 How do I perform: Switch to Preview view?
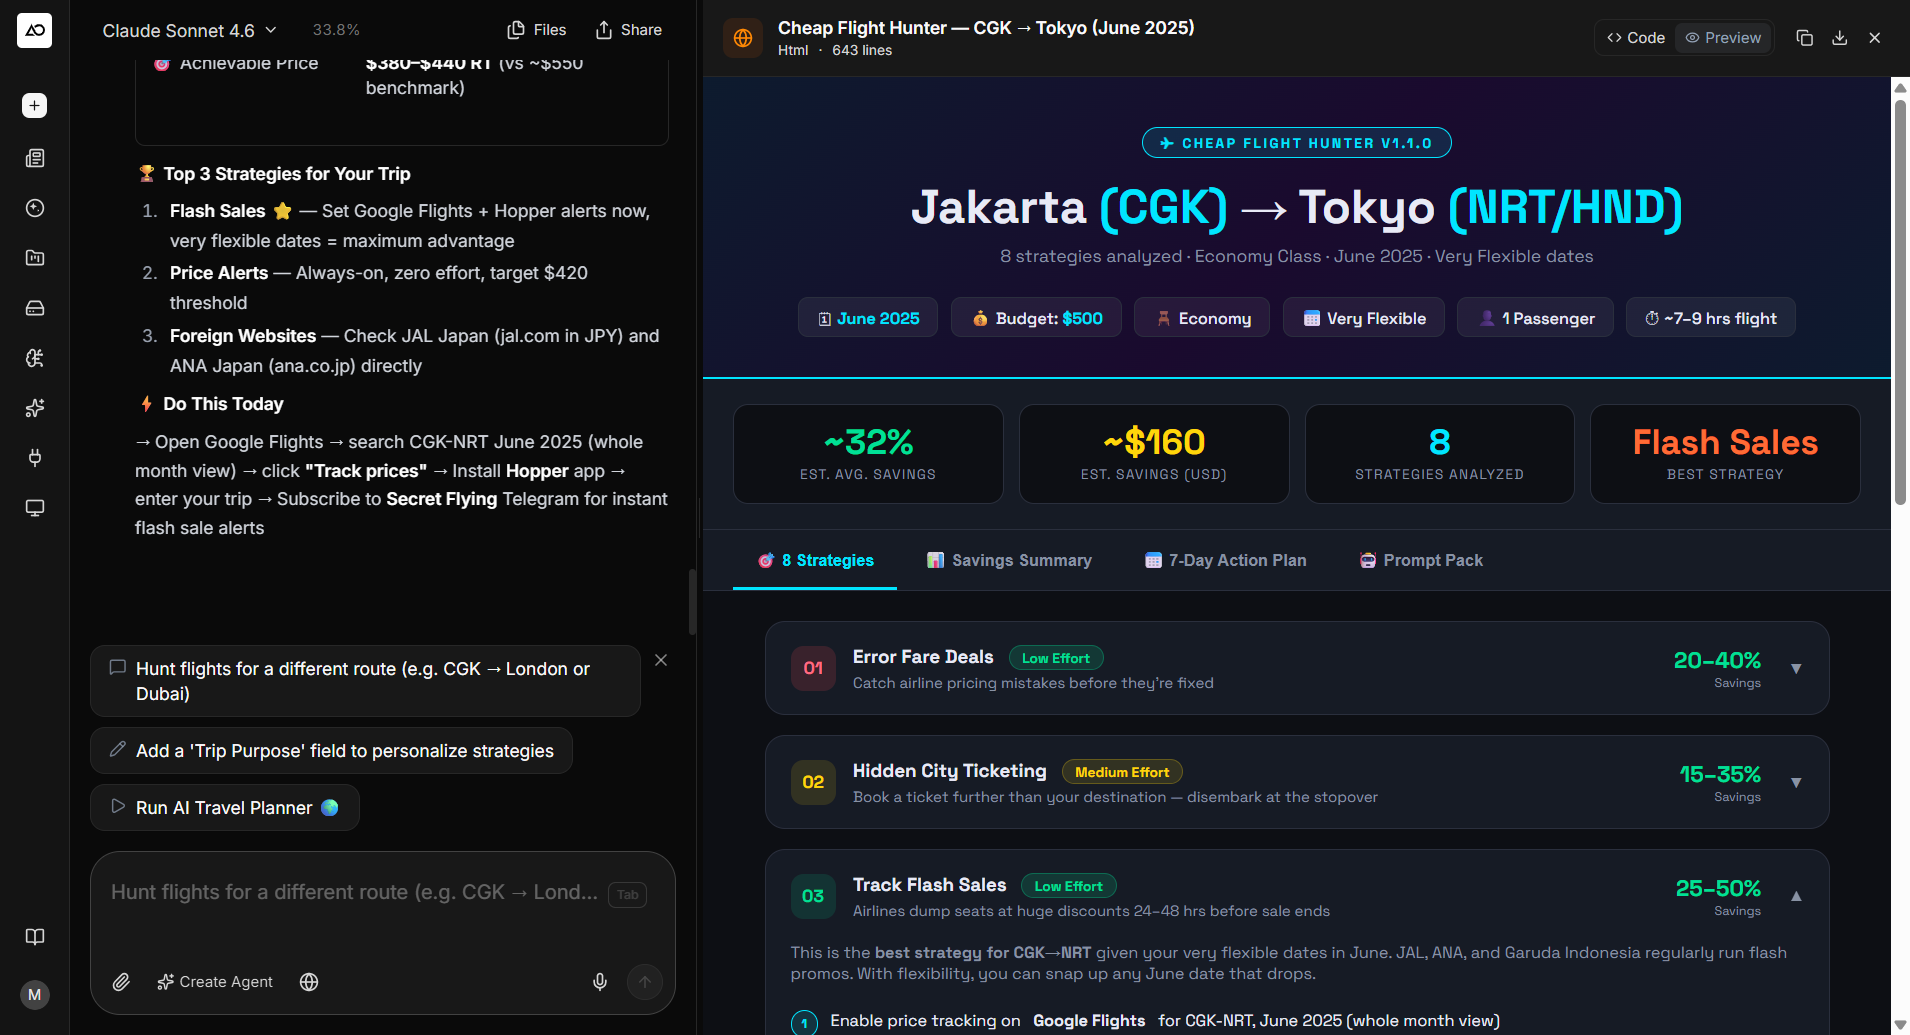pyautogui.click(x=1723, y=38)
